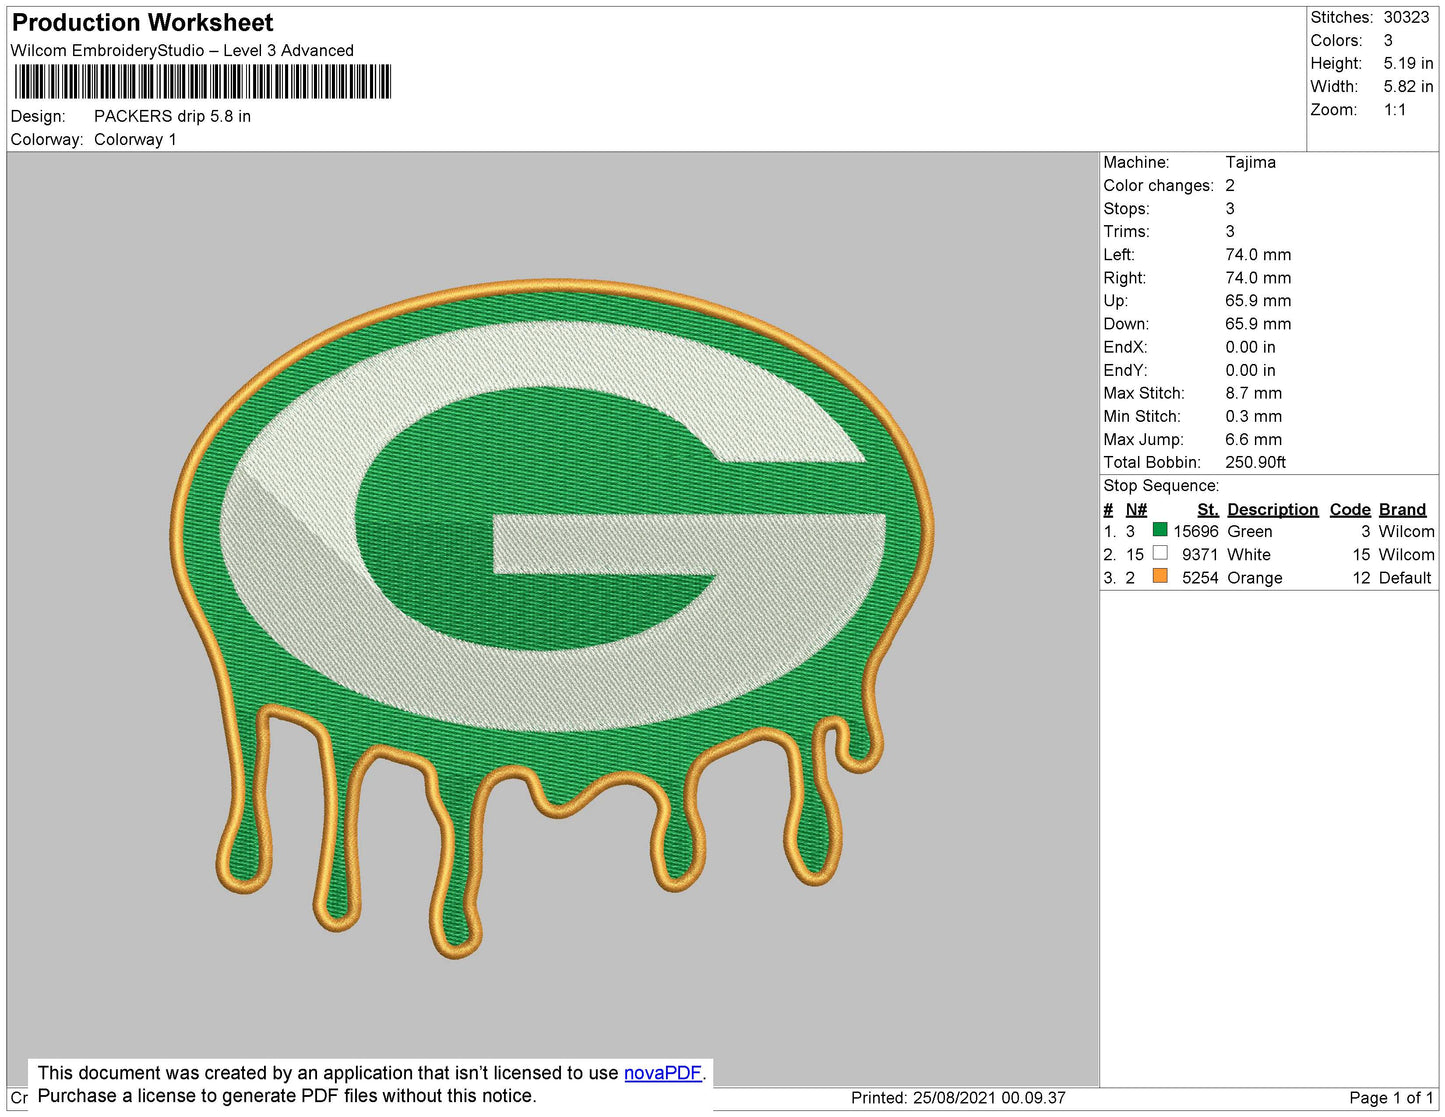Viewport: 1445px width, 1117px height.
Task: Select the orange color swatch in stop sequence
Action: 1160,576
